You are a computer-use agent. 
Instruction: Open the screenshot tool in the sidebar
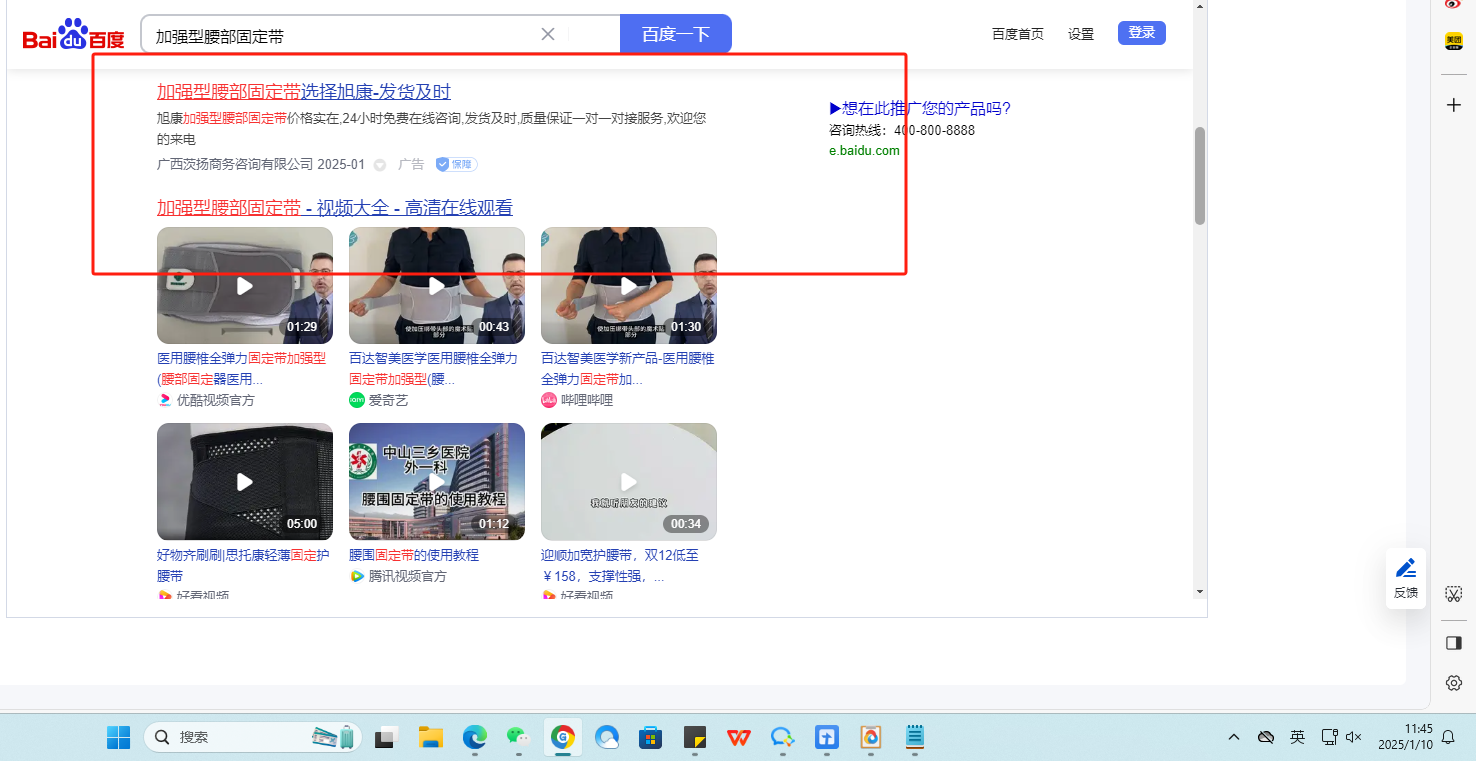[x=1454, y=594]
